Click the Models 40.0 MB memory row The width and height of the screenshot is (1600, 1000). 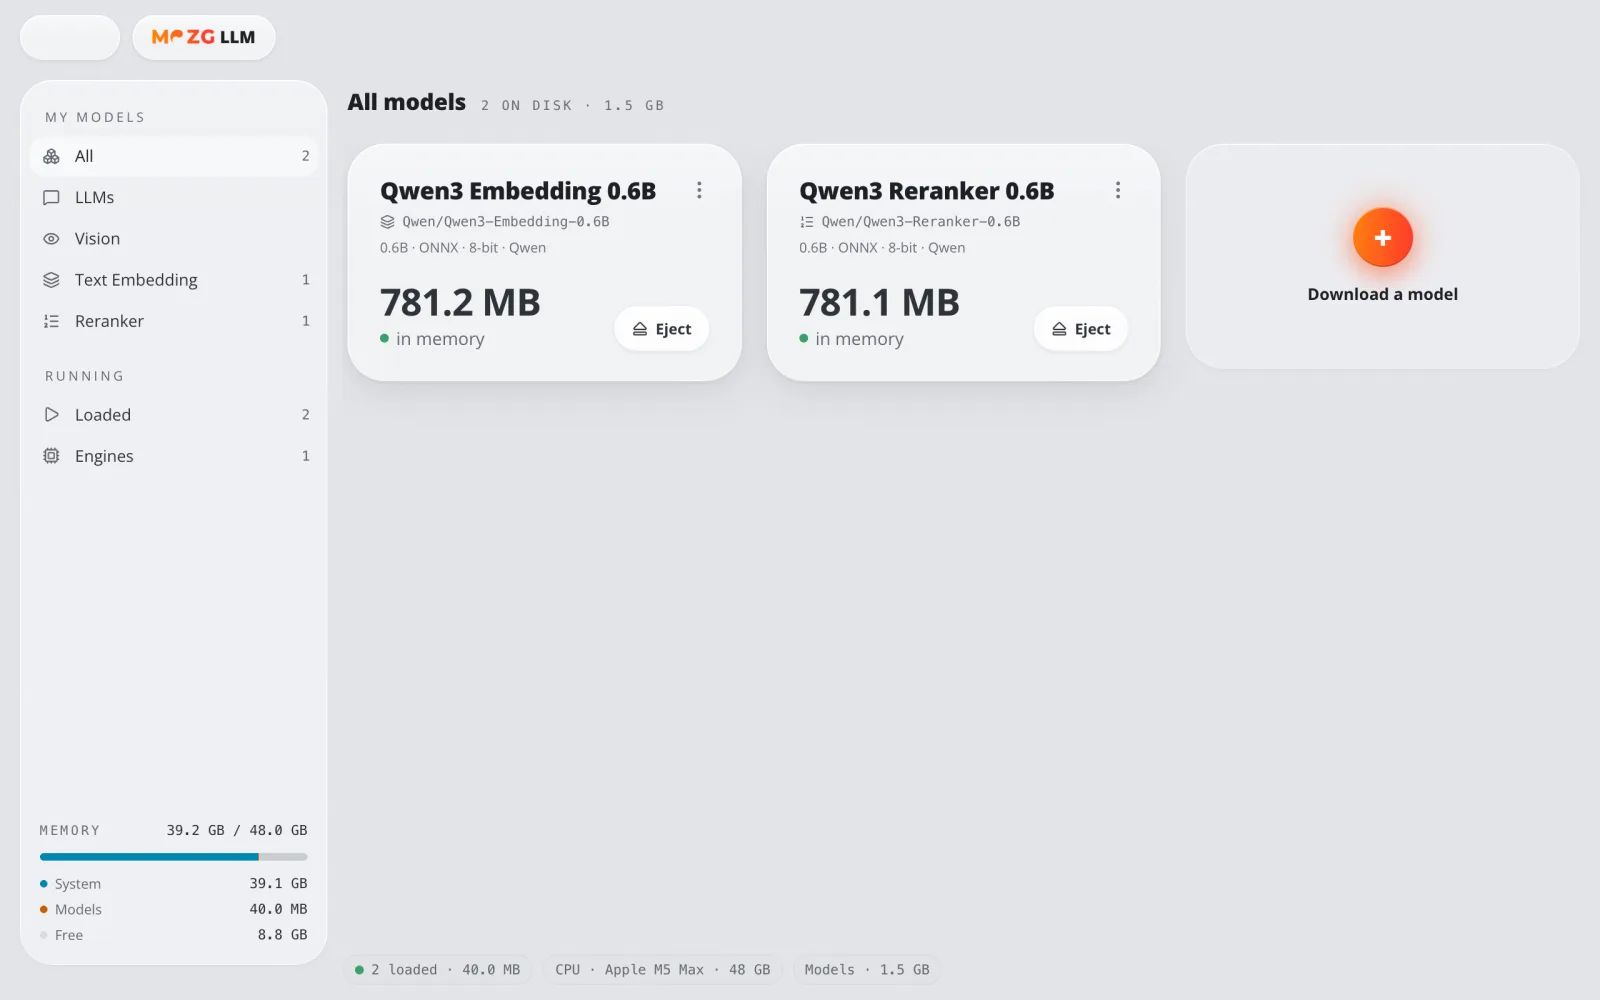(x=174, y=909)
